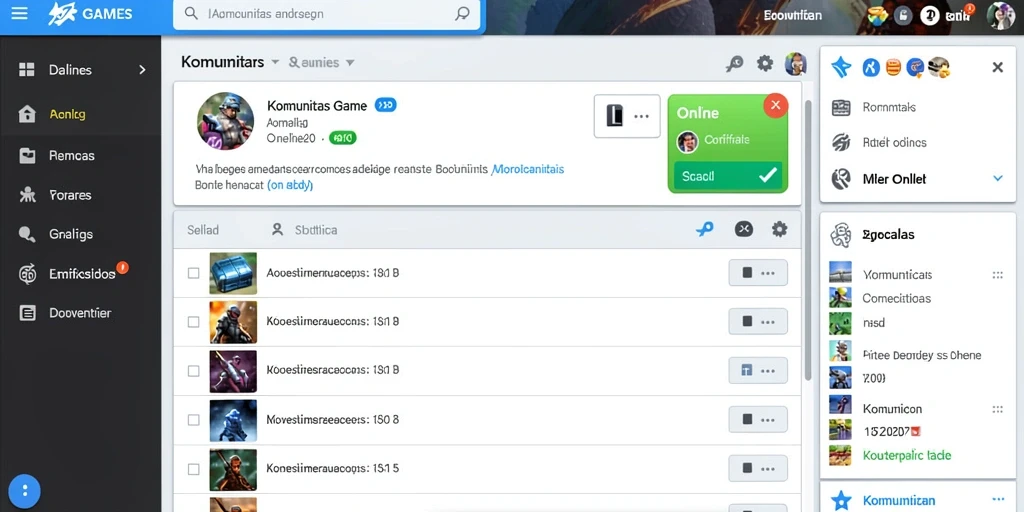Screen dimensions: 1024x512
Task: Open the Moroicanitais link
Action: (x=528, y=169)
